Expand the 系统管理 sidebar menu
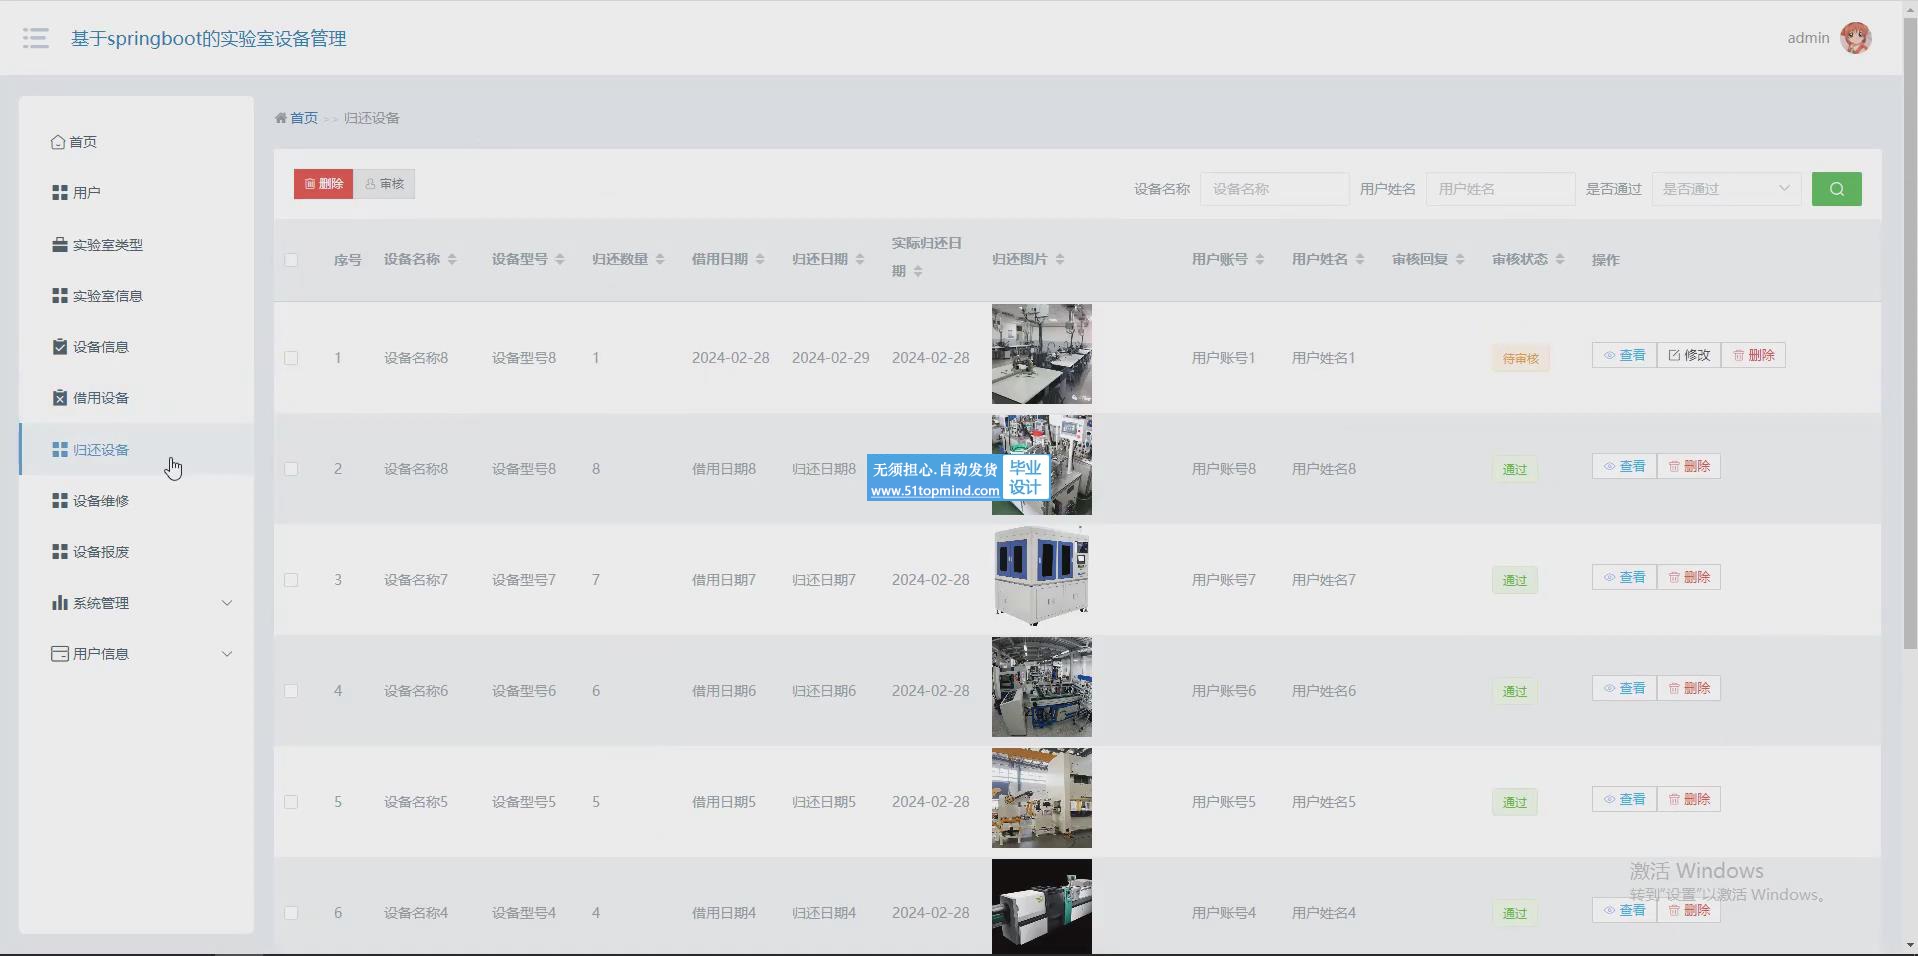Screen dimensions: 1918x956 click(137, 603)
